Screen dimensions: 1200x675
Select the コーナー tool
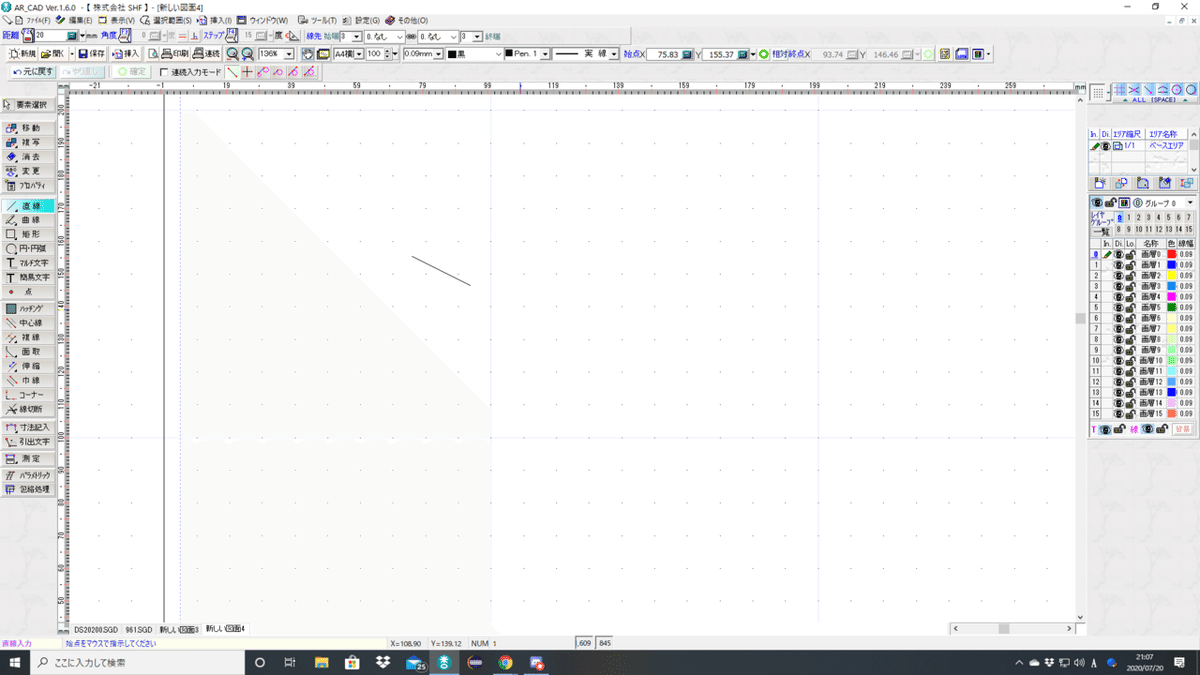(x=28, y=395)
